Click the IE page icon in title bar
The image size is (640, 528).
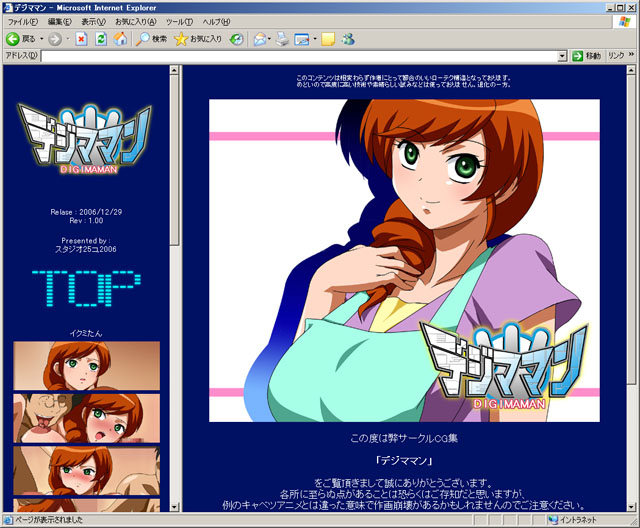(x=8, y=8)
